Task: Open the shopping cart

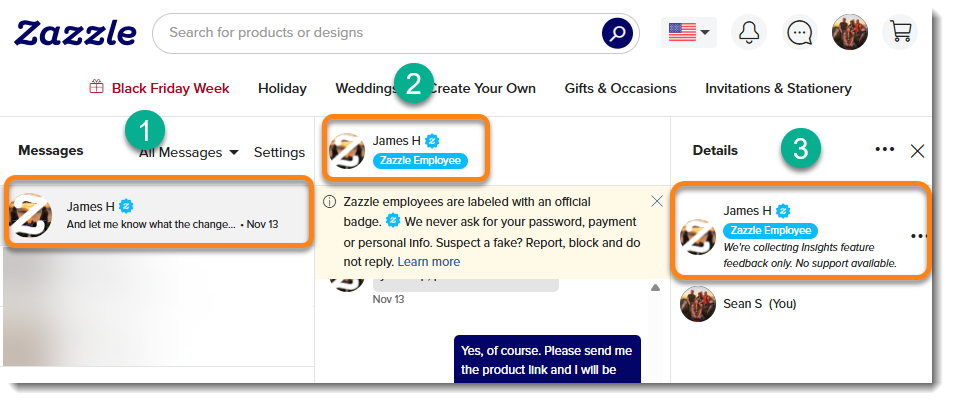Action: pos(900,32)
